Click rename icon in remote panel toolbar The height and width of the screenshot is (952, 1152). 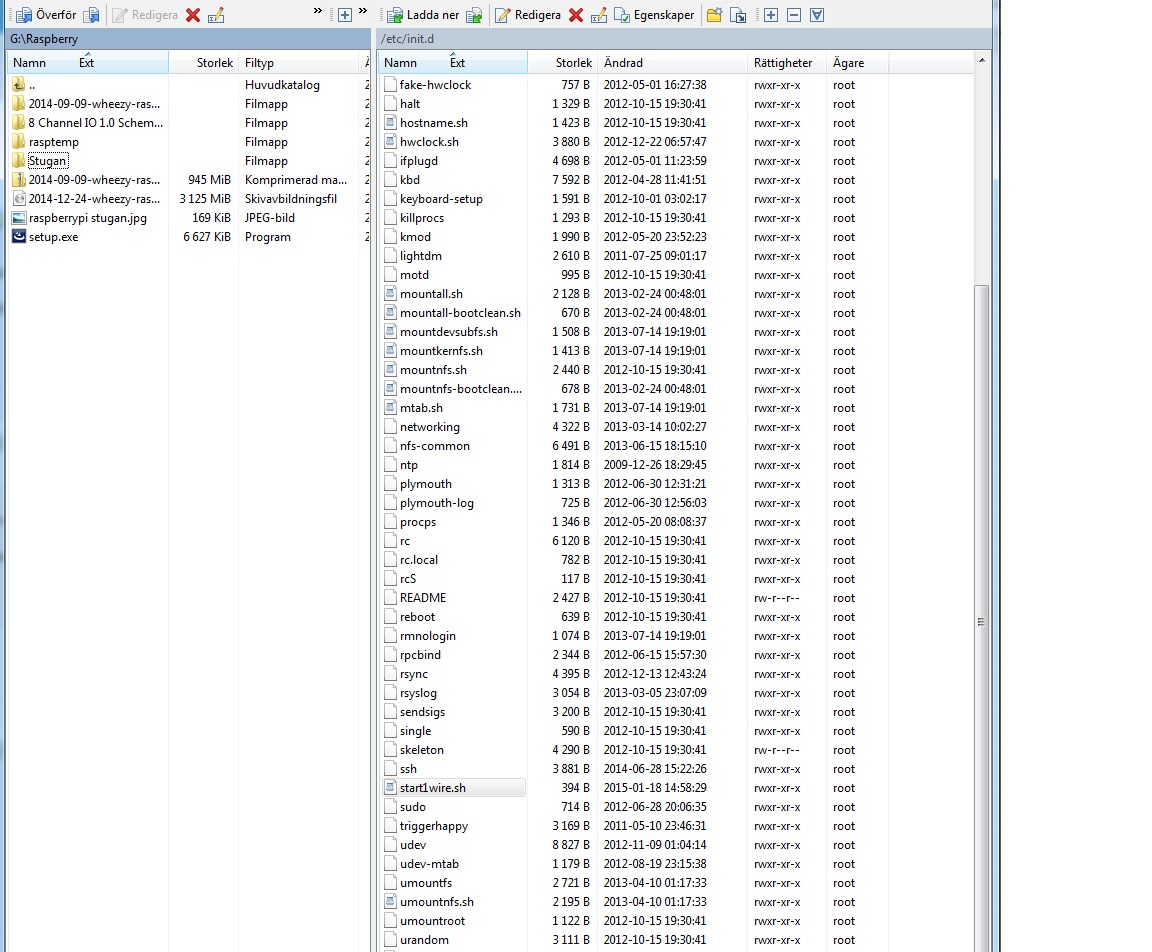pos(599,15)
